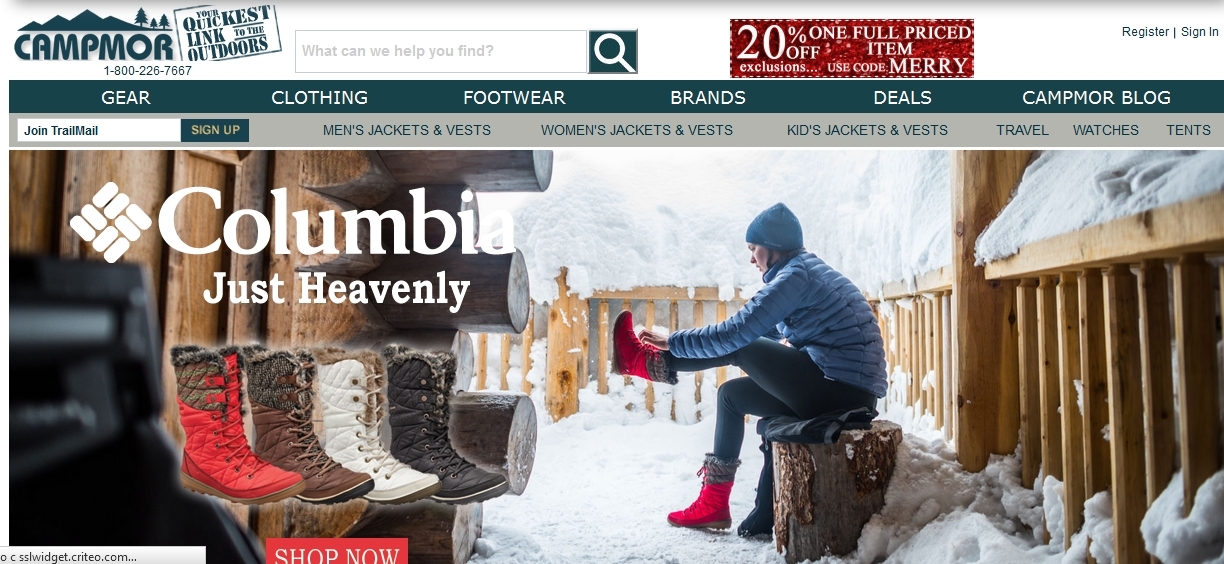This screenshot has height=564, width=1224.
Task: Focus the Join TrailMail email field
Action: pyautogui.click(x=99, y=130)
